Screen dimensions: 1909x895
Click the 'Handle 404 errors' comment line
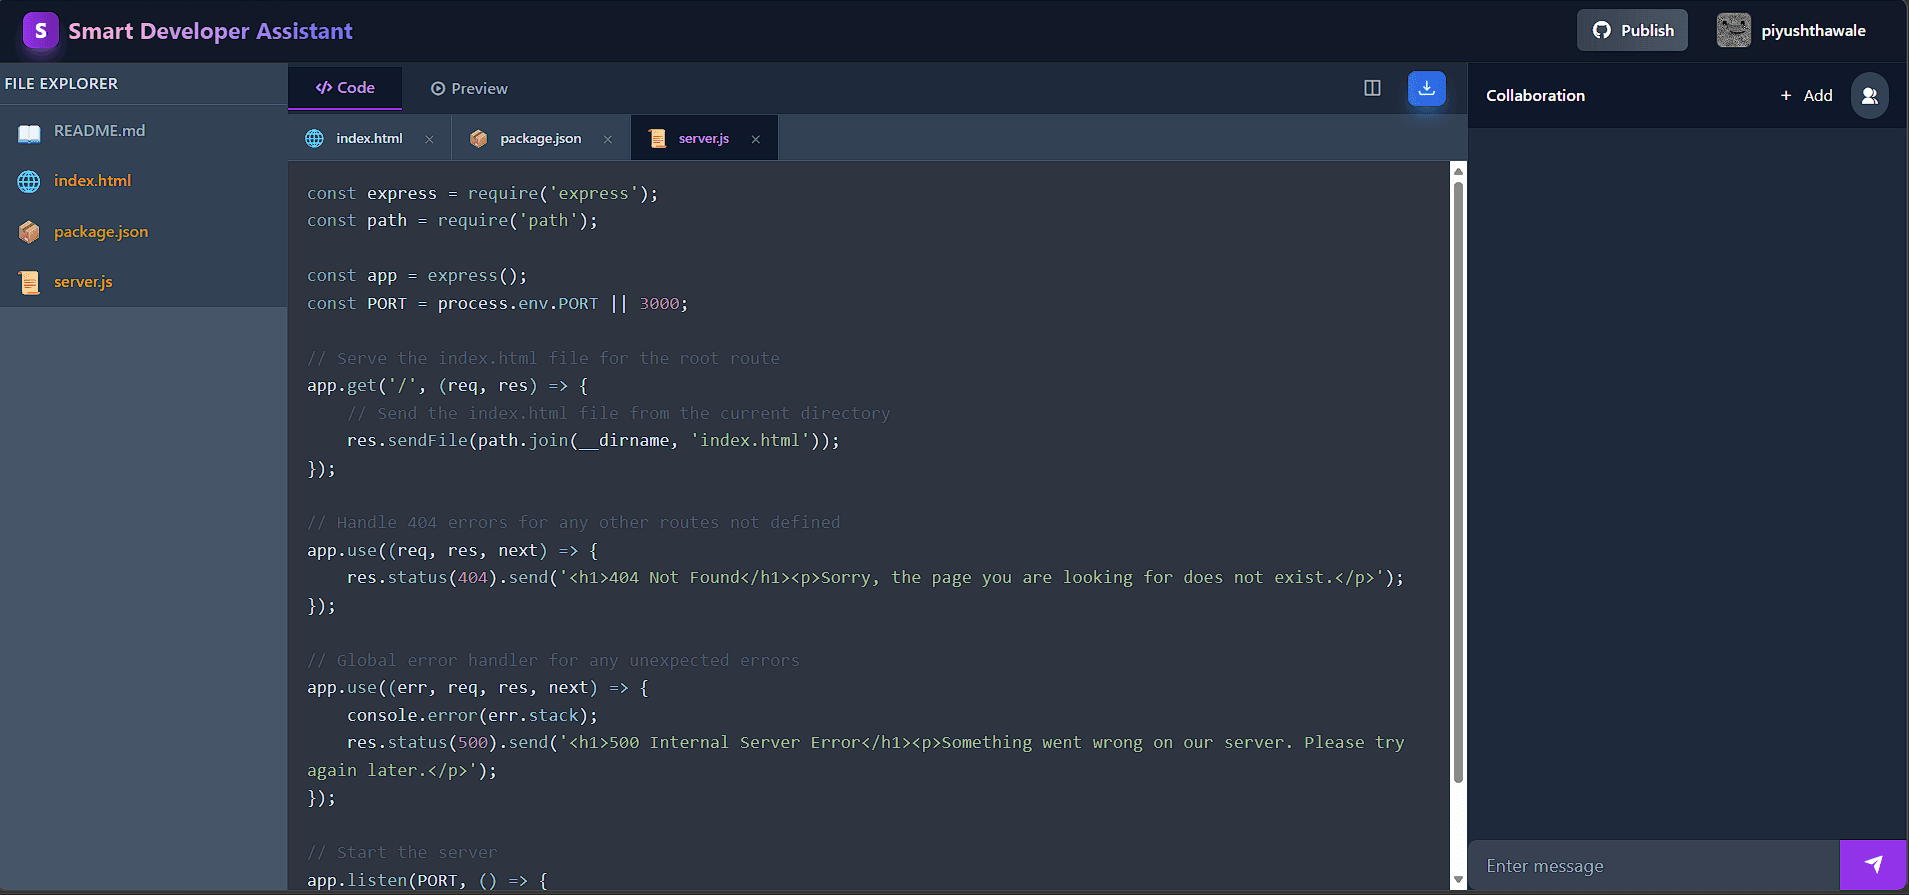pos(574,523)
